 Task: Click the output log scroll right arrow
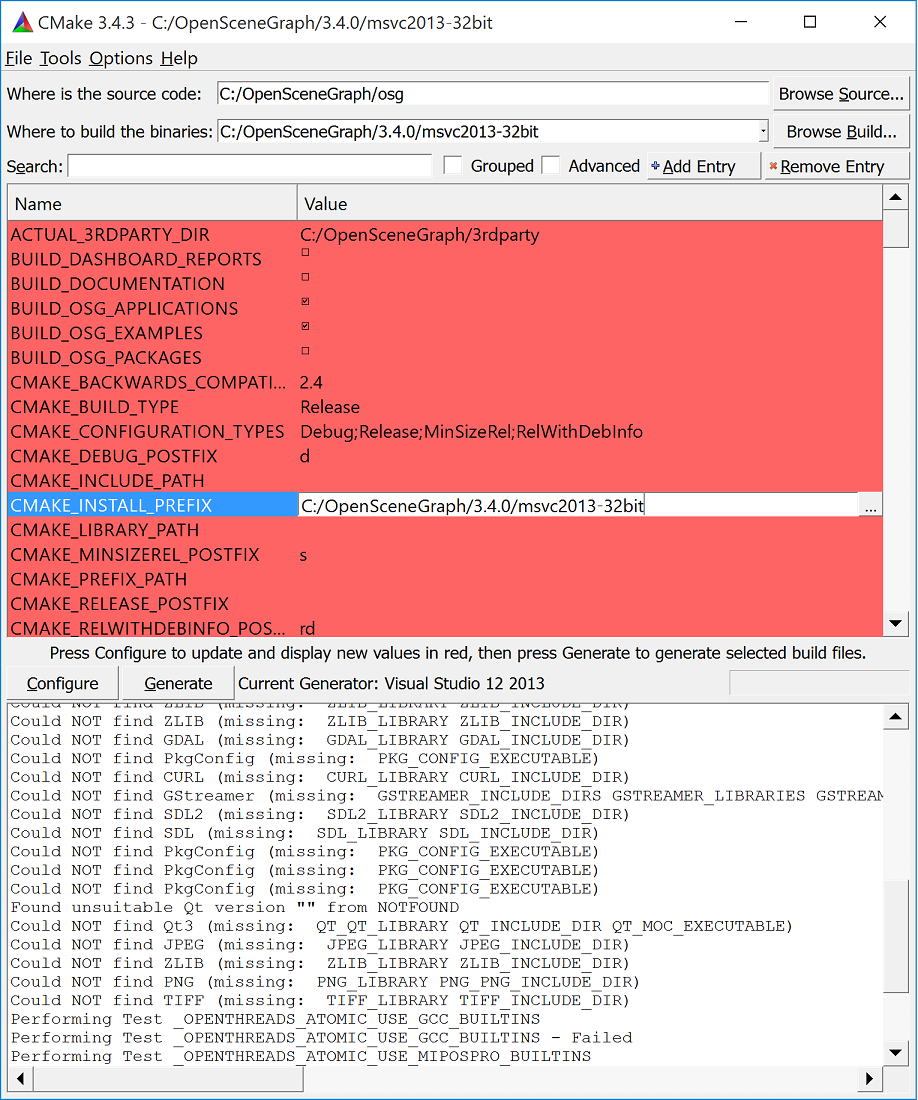point(870,1078)
